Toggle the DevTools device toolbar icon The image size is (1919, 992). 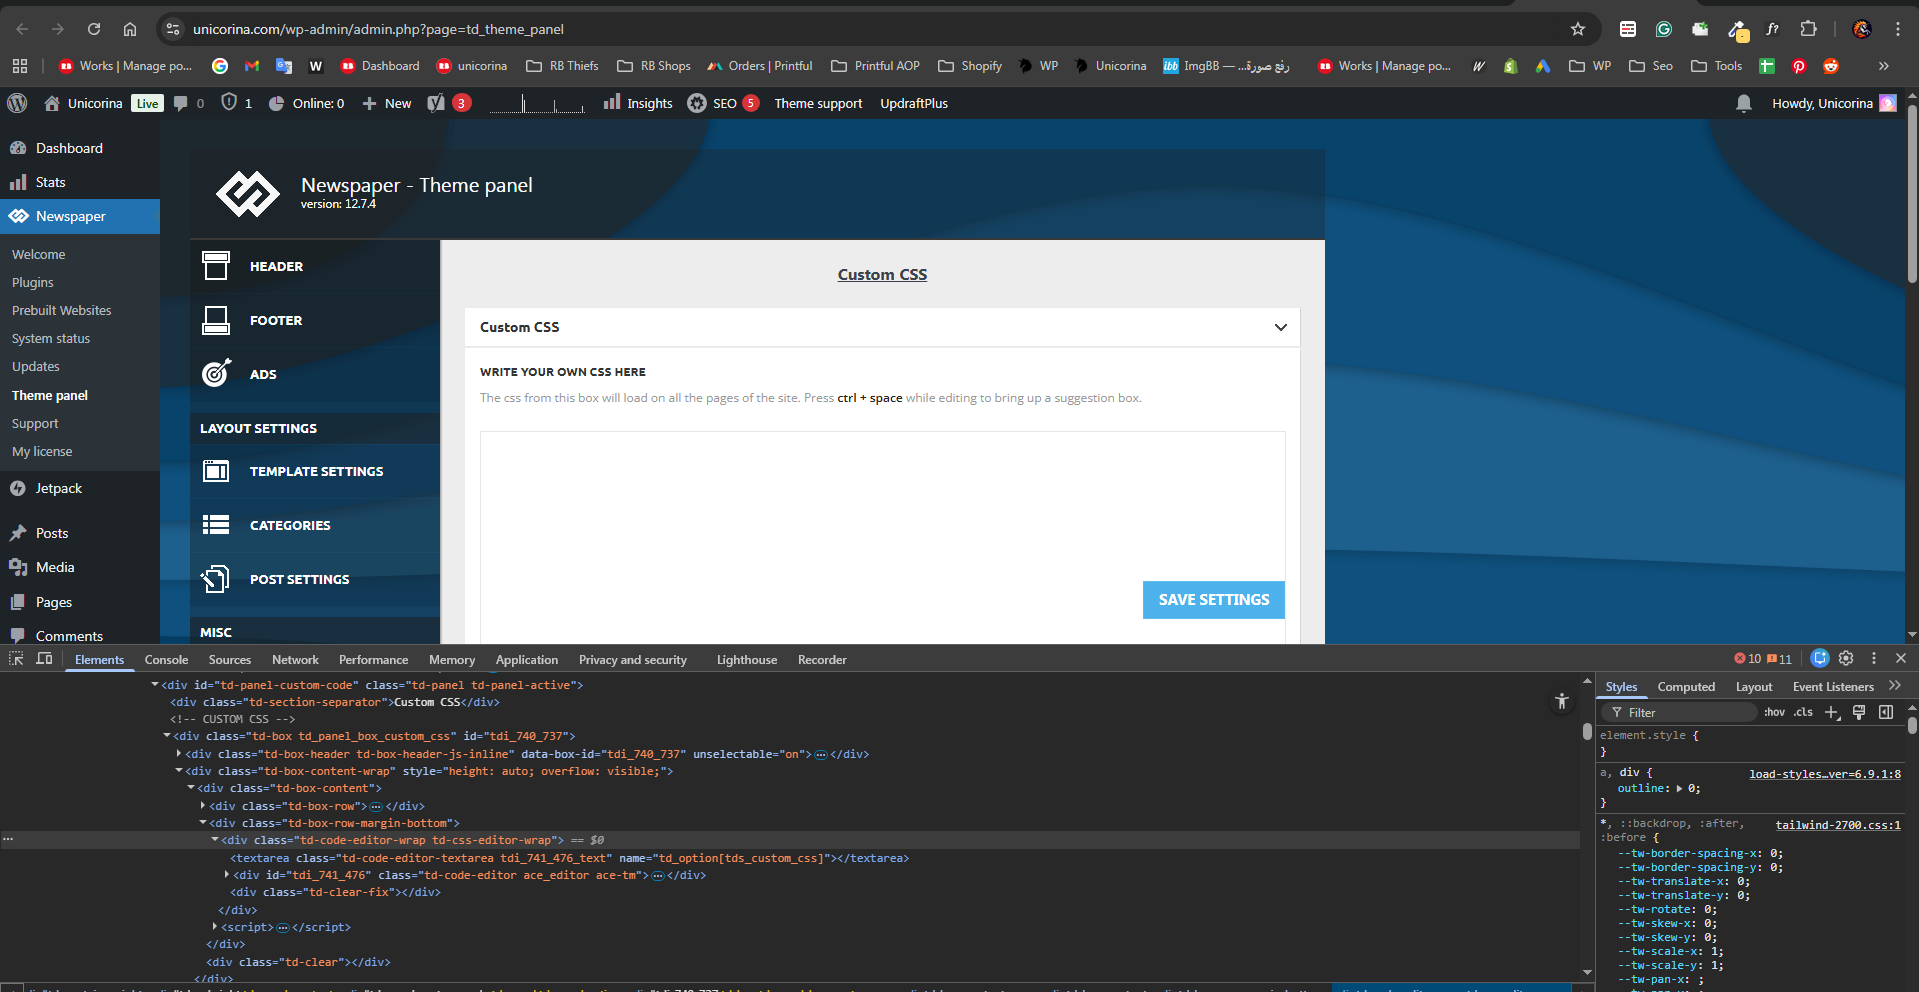[44, 658]
